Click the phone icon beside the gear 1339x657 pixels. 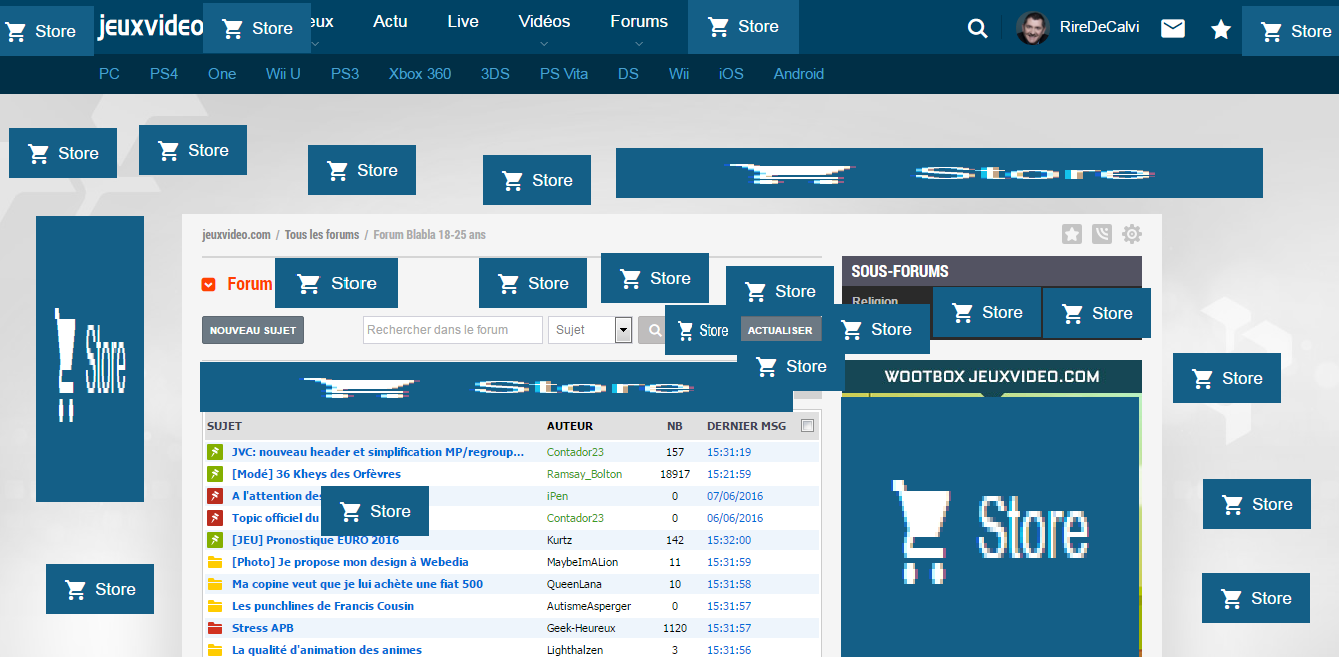pyautogui.click(x=1102, y=234)
